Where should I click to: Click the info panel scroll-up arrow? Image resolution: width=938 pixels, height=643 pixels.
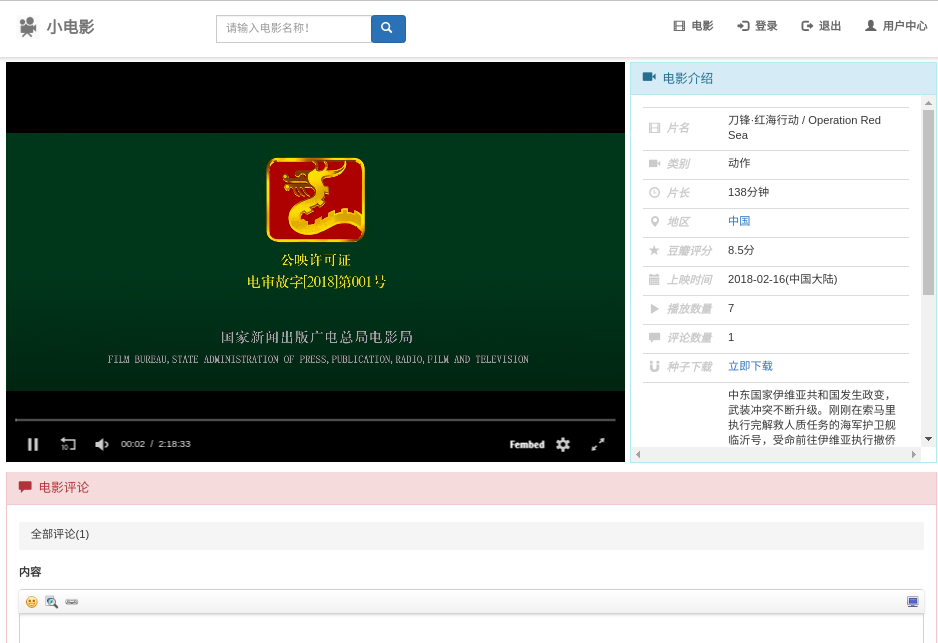point(928,103)
